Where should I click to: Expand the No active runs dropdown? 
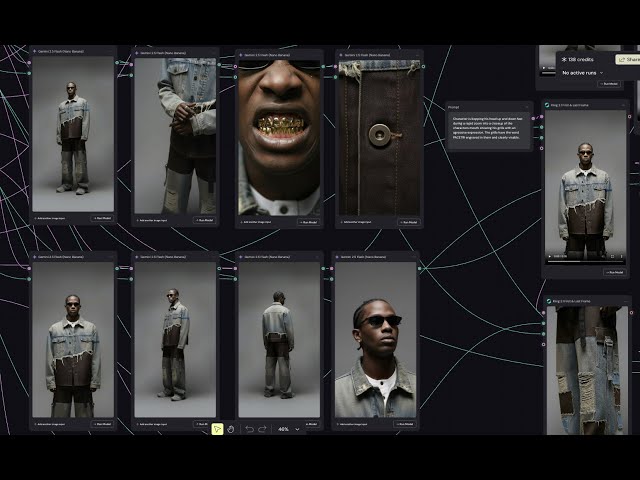pyautogui.click(x=582, y=73)
